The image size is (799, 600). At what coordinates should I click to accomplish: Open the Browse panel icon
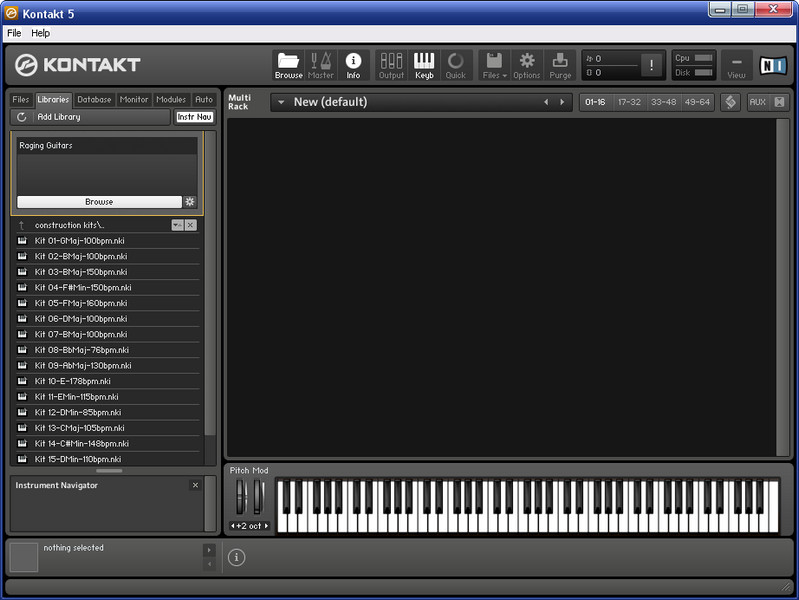288,66
